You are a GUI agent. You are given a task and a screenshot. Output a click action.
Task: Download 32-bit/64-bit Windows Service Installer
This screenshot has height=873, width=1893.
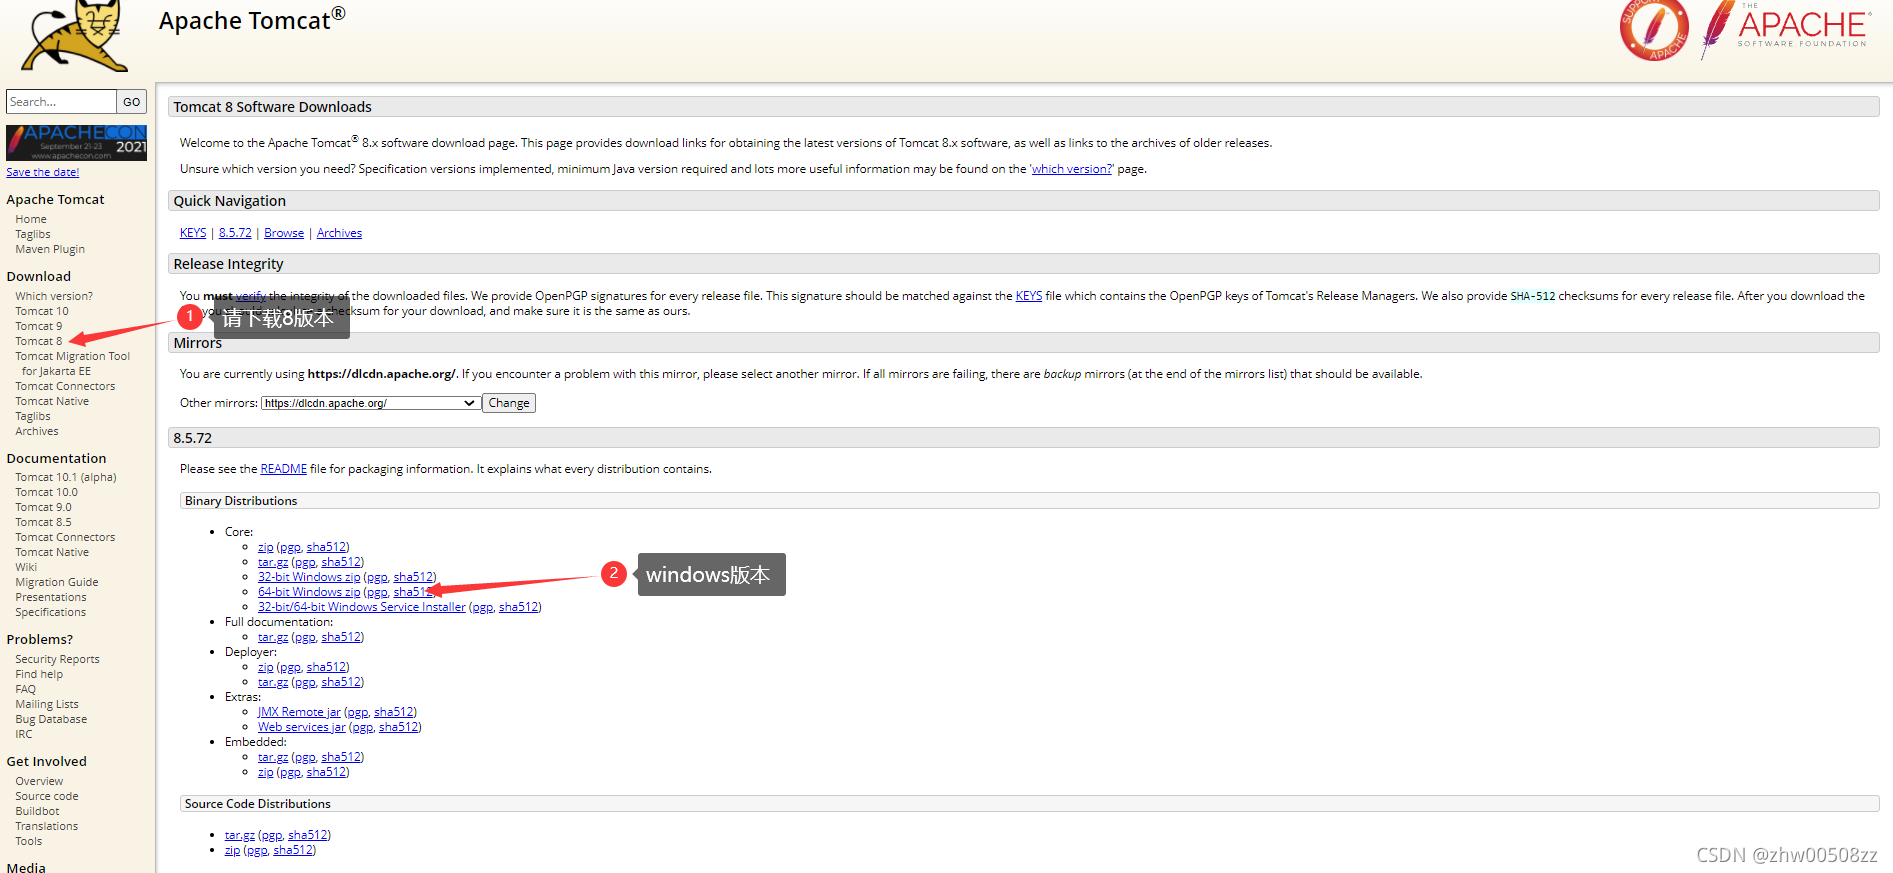pos(362,607)
